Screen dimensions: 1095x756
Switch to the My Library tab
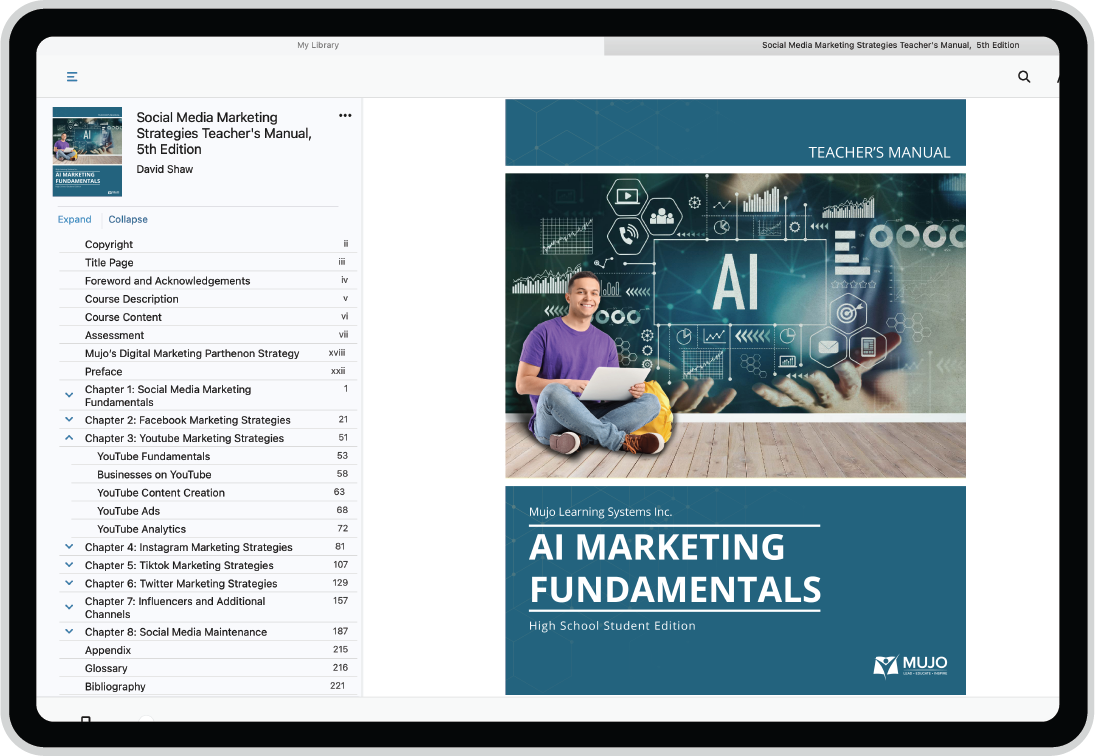tap(318, 45)
